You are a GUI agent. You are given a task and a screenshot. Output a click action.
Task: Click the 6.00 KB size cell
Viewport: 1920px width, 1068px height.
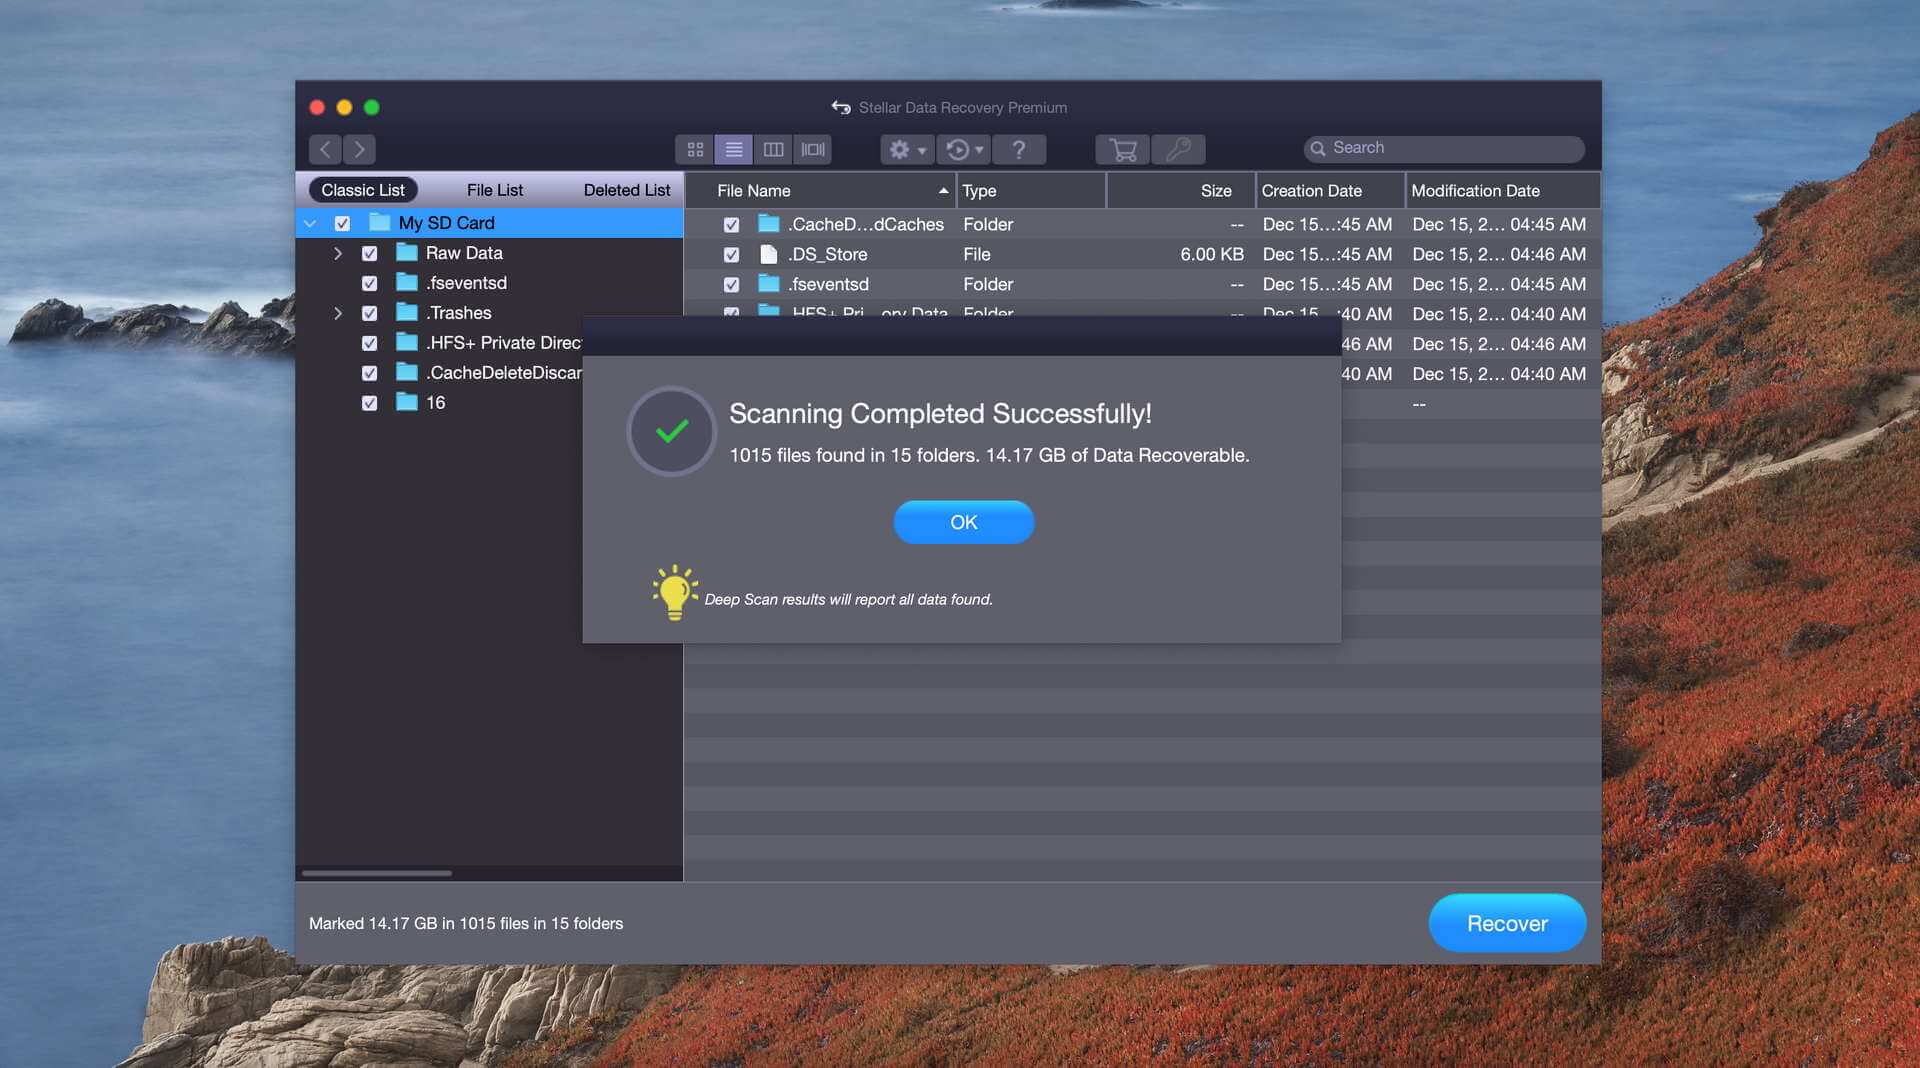coord(1211,254)
